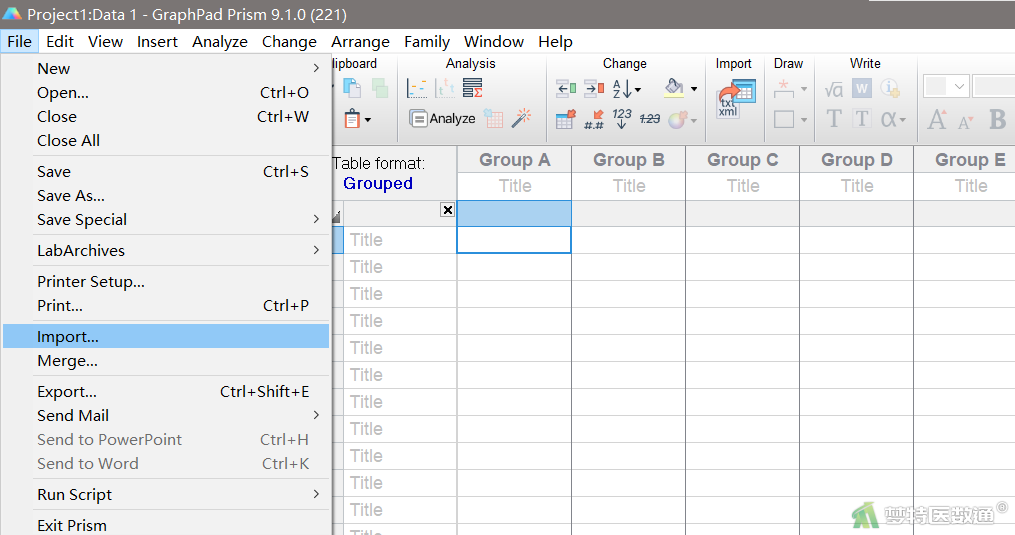This screenshot has height=535, width=1015.
Task: Click the draw rectangle shape icon
Action: [784, 119]
